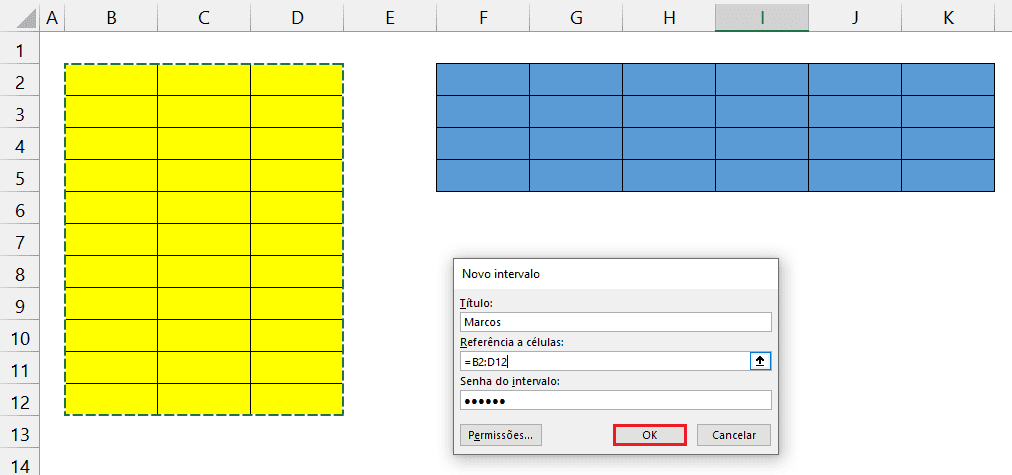Click the Título input field containing Marcos
This screenshot has width=1012, height=475.
click(x=616, y=322)
